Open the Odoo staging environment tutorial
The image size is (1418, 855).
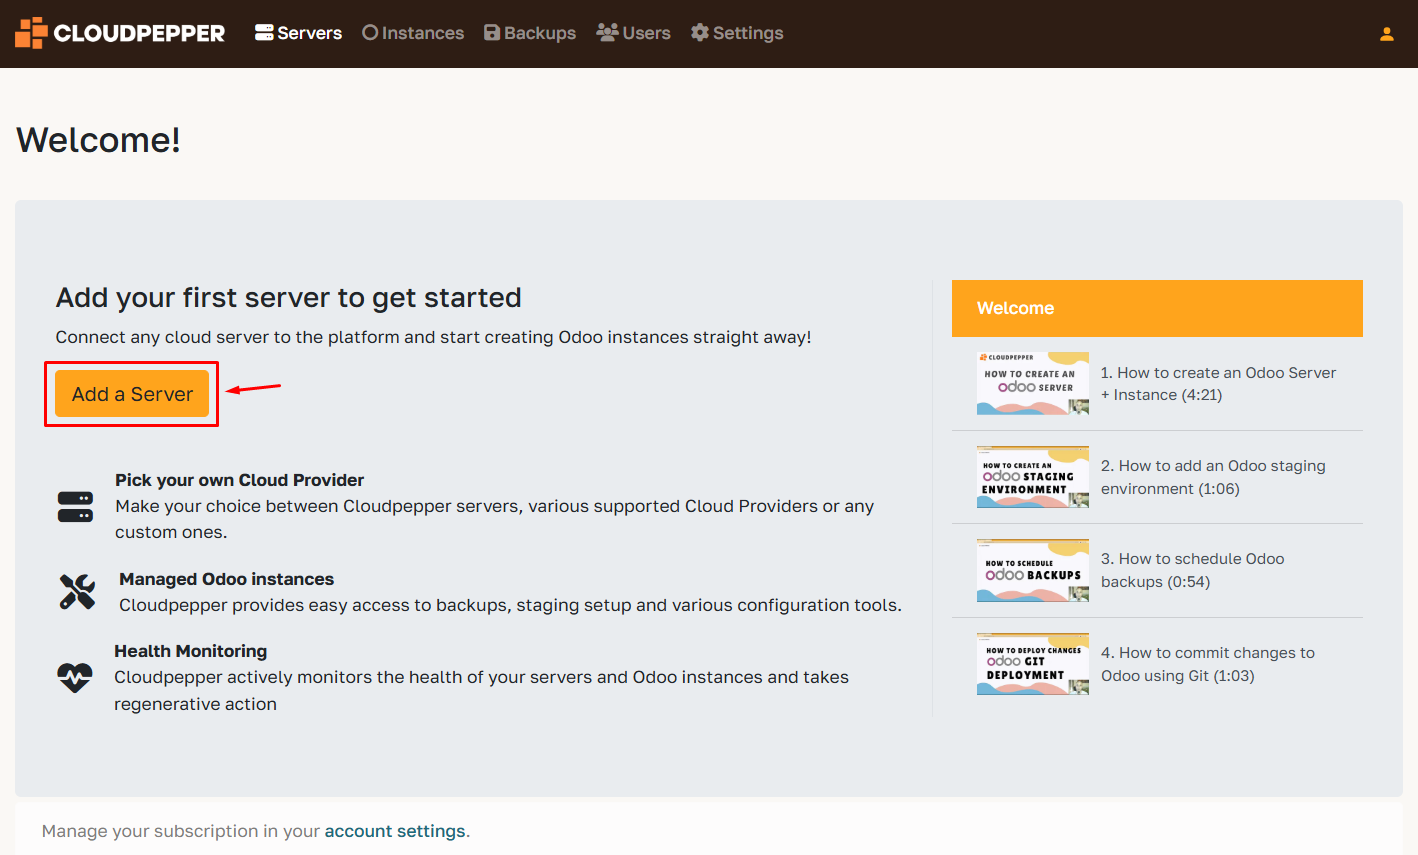(1033, 477)
